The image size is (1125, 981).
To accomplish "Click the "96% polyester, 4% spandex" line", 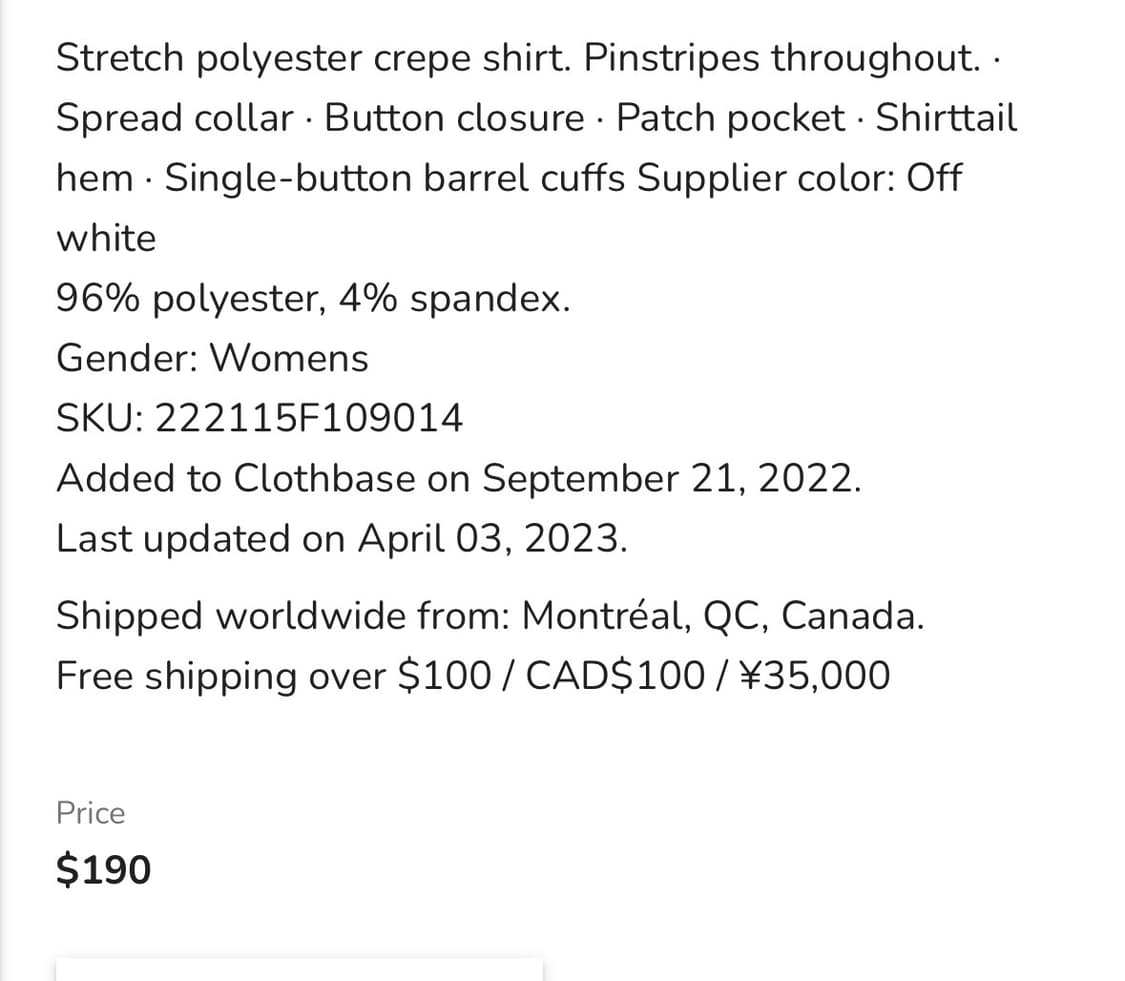I will [313, 298].
